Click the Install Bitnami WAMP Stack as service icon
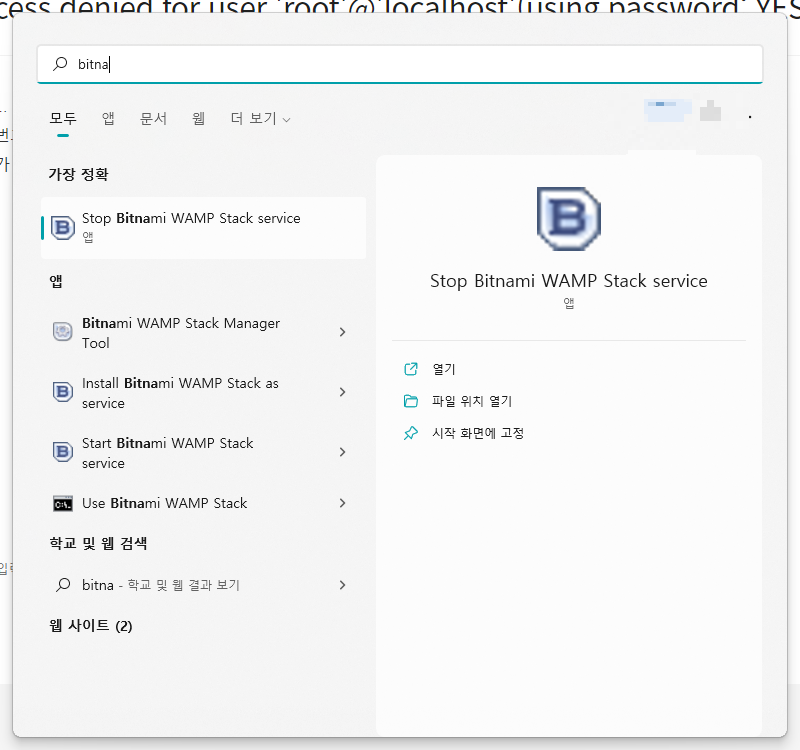This screenshot has width=800, height=750. pos(63,392)
